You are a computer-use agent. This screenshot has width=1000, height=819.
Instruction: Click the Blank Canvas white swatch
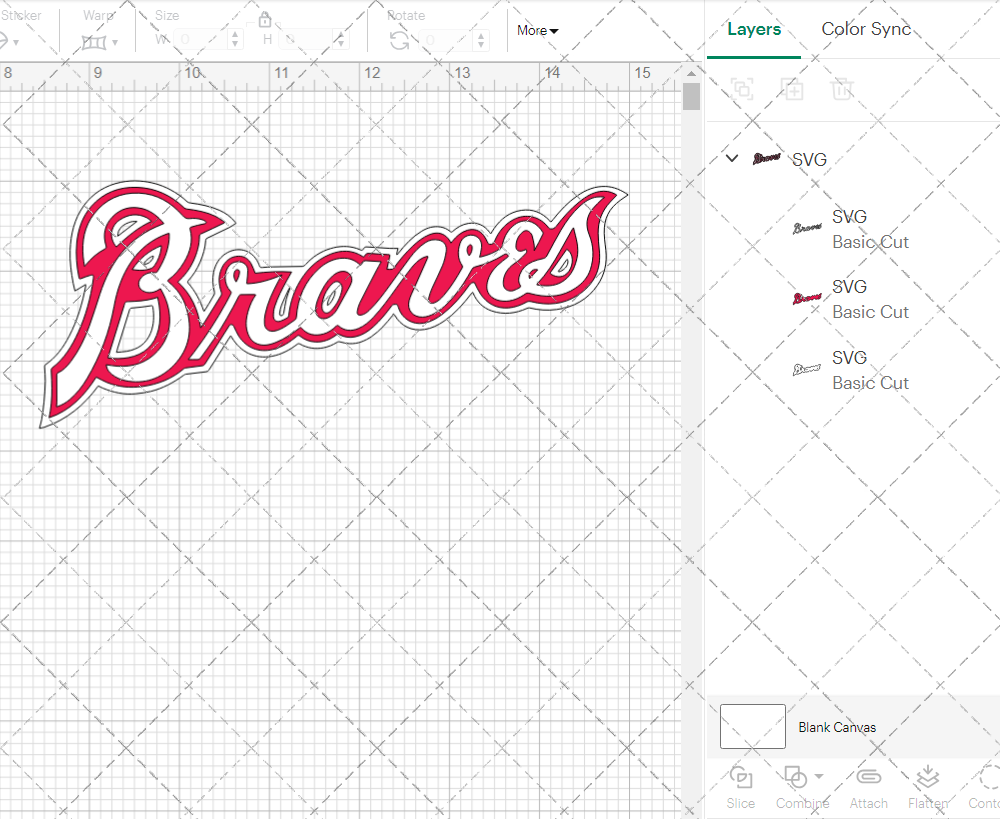pos(752,727)
